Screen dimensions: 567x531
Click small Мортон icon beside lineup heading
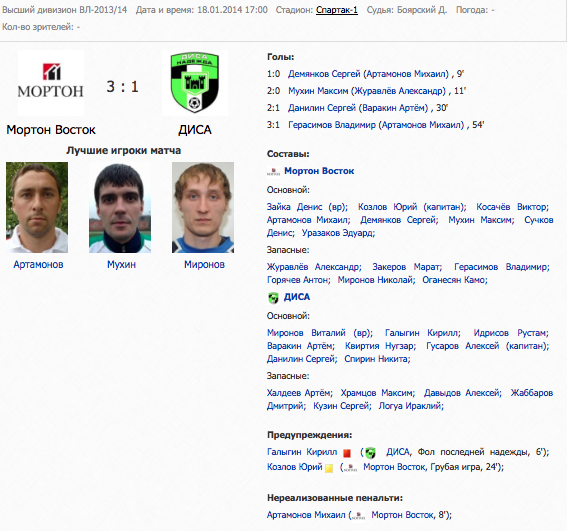[x=273, y=171]
